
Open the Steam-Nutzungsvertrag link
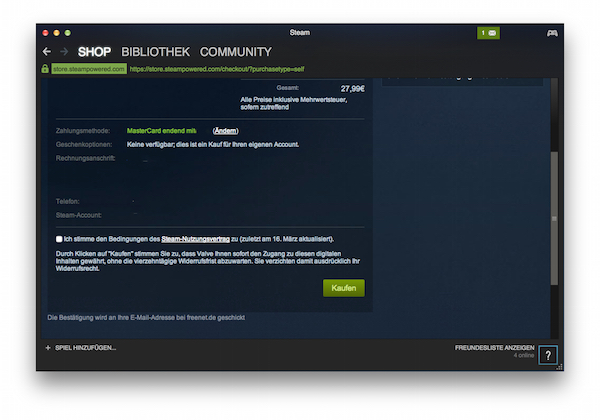pyautogui.click(x=196, y=239)
